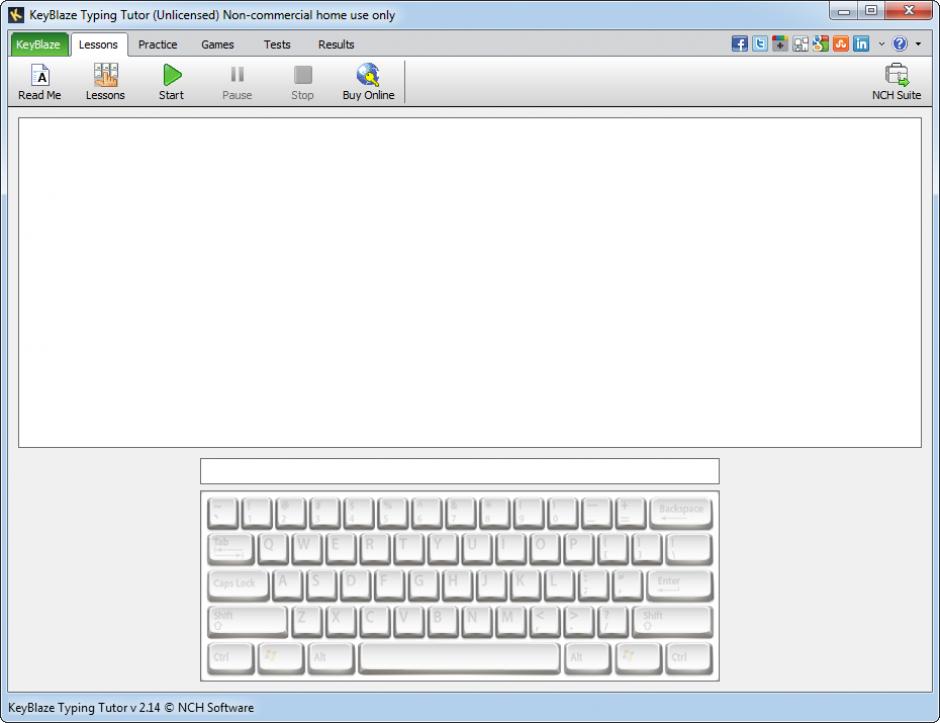Viewport: 940px width, 723px height.
Task: Click the P key on virtual keyboard
Action: click(579, 549)
